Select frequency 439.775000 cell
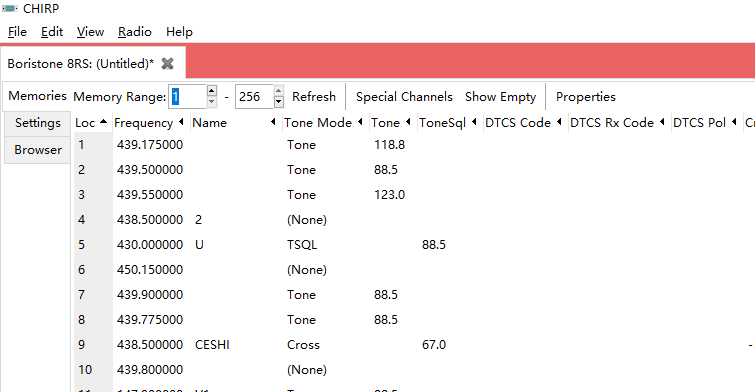 tap(150, 320)
